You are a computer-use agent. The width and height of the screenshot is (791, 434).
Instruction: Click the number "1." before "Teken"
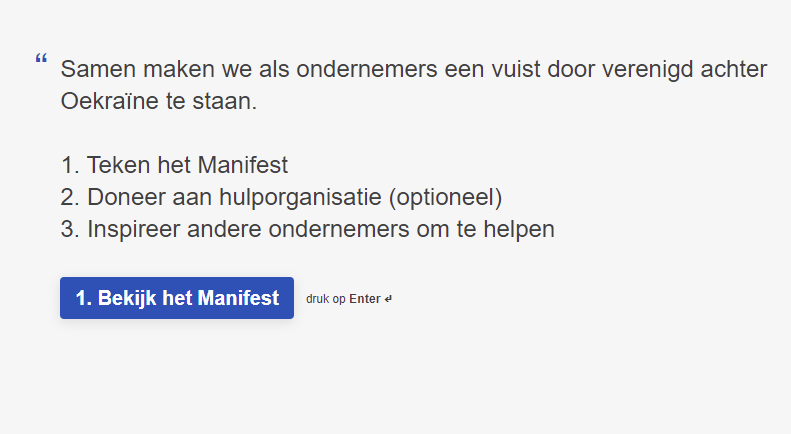point(70,165)
